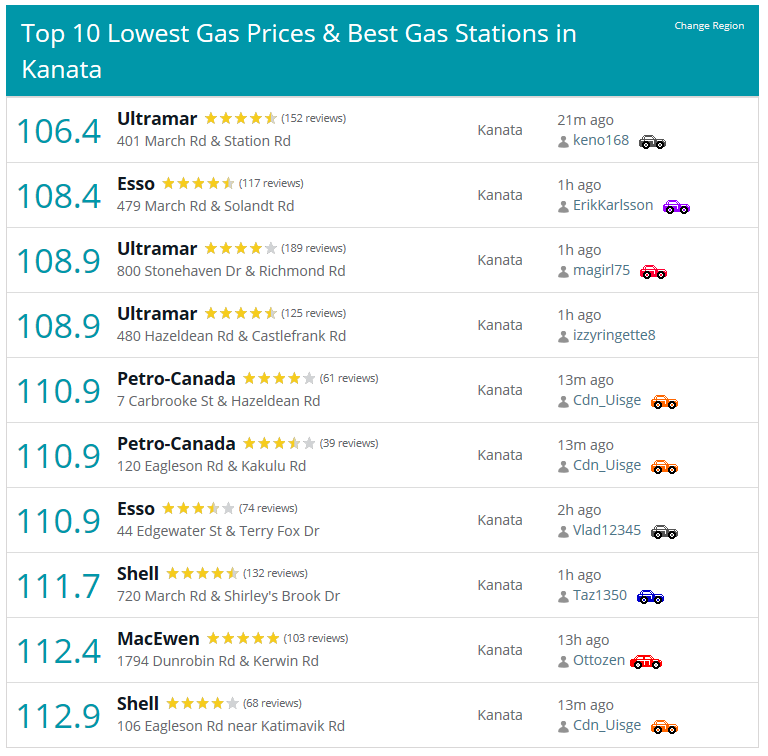Click the black car icon beside keno168
The width and height of the screenshot is (768, 756).
click(652, 142)
